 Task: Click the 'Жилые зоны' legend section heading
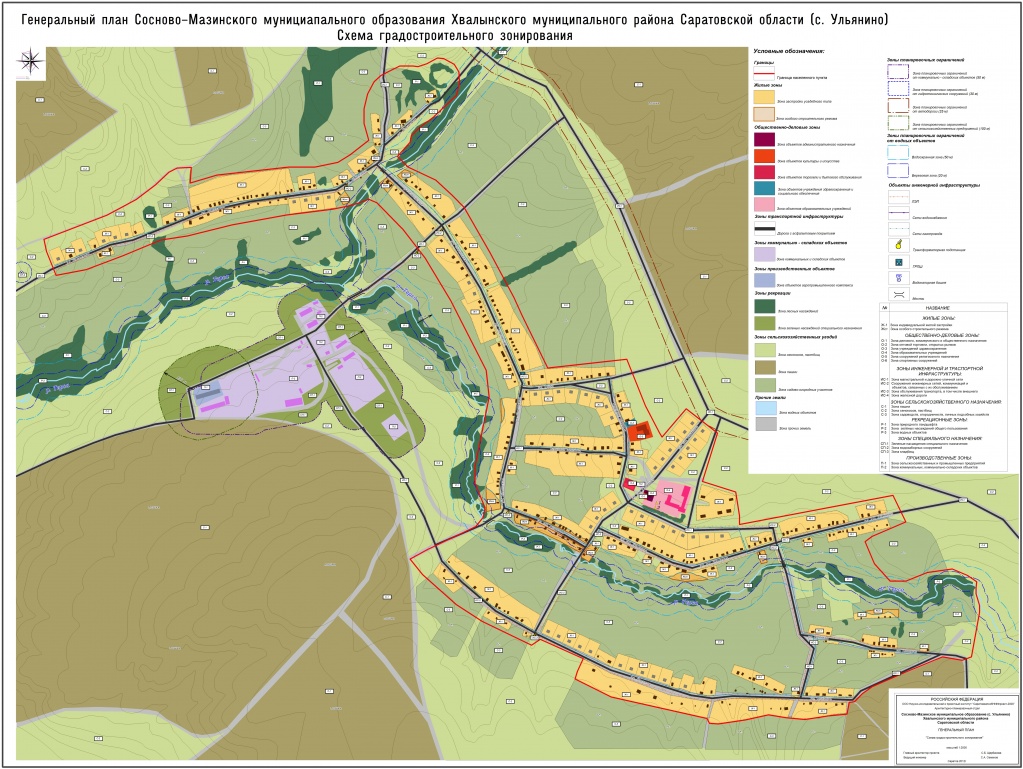[768, 85]
